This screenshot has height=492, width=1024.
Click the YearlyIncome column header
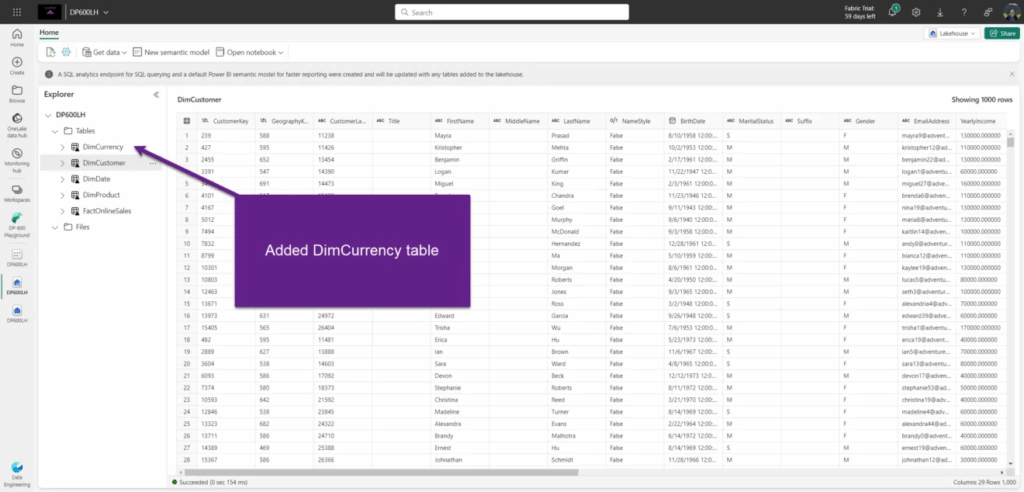click(981, 121)
